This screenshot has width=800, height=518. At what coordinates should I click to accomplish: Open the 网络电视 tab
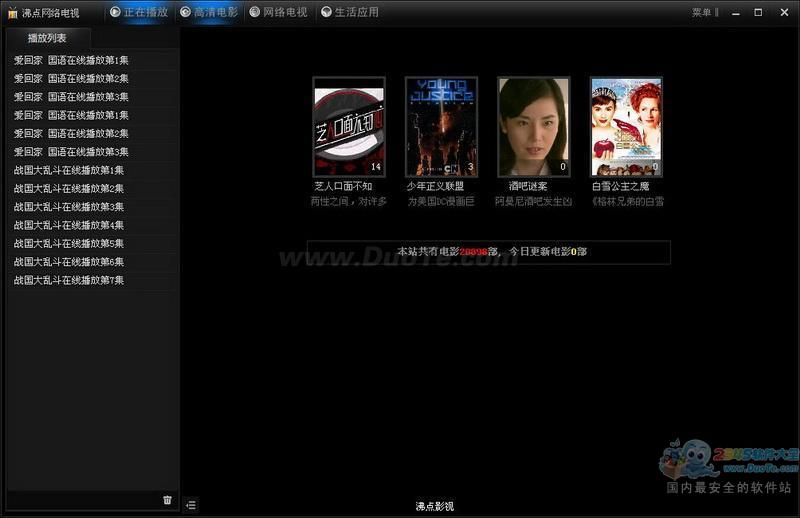279,12
